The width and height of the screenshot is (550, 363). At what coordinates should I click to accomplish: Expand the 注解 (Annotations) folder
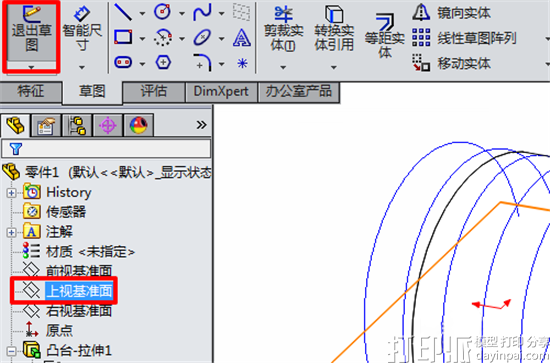click(x=11, y=232)
